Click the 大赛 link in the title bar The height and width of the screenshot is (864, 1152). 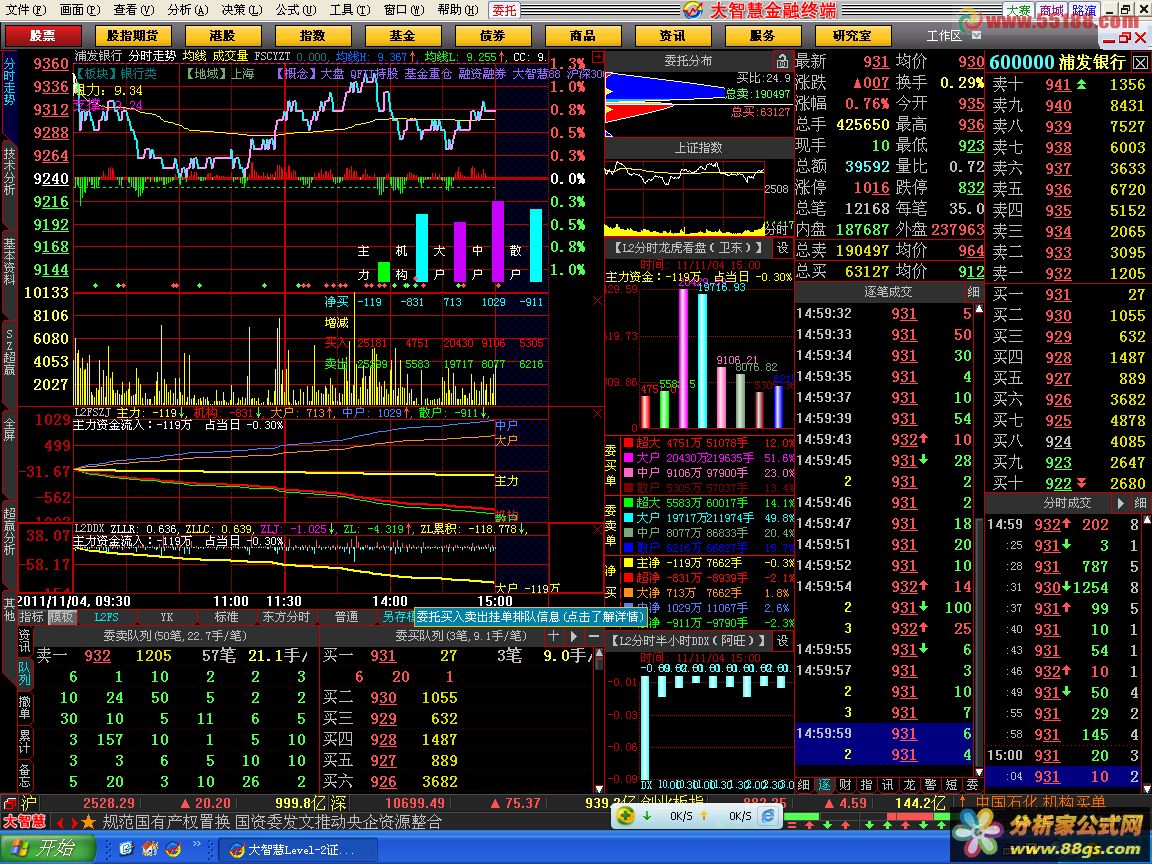(x=1018, y=10)
